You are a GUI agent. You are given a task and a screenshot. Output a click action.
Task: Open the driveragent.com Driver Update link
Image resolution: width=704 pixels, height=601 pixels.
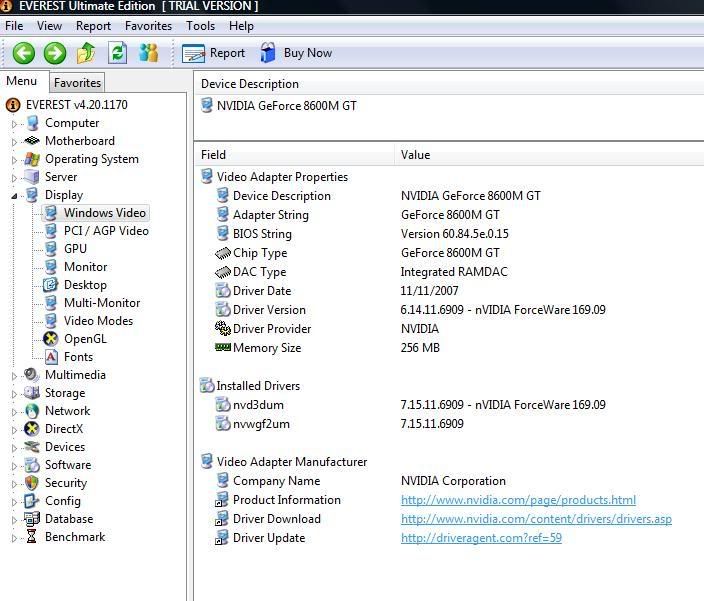(481, 538)
